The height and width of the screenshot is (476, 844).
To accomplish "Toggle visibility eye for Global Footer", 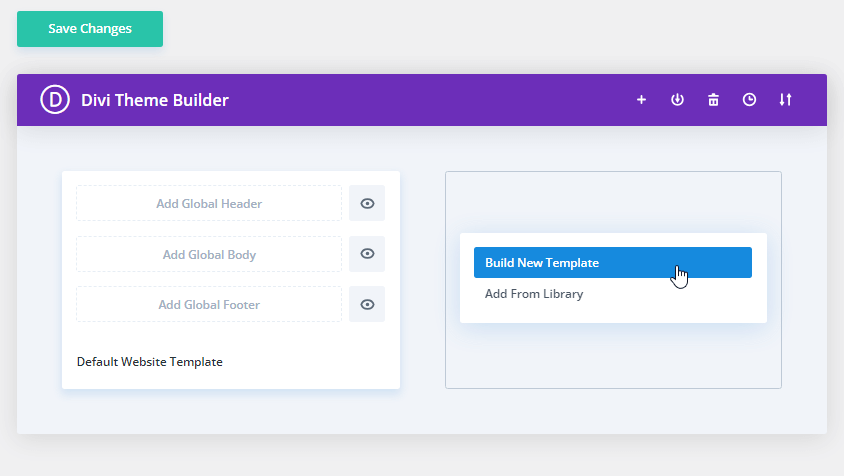I will click(x=367, y=304).
